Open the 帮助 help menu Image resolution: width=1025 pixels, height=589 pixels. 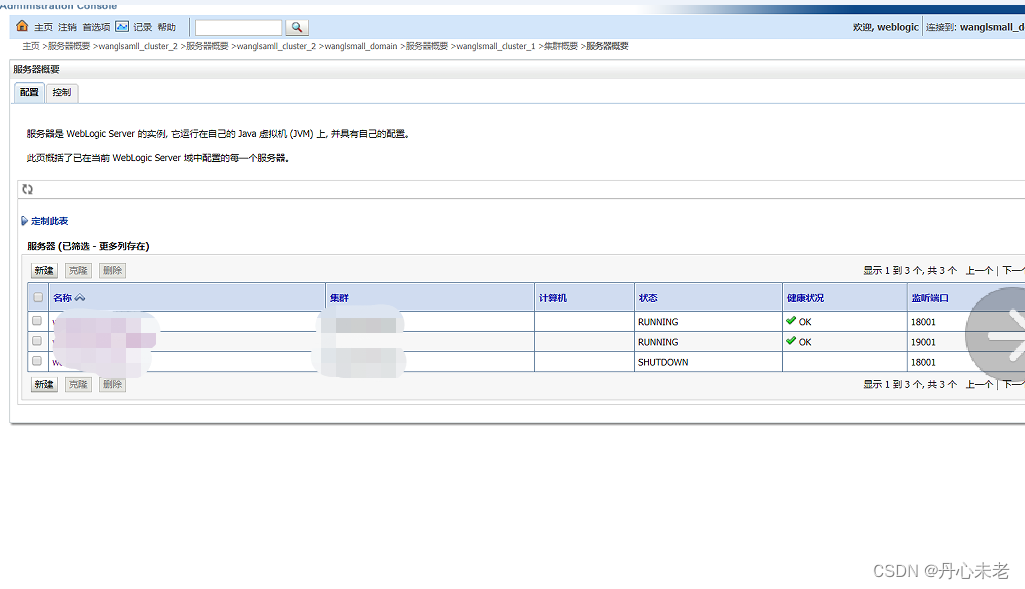click(167, 27)
